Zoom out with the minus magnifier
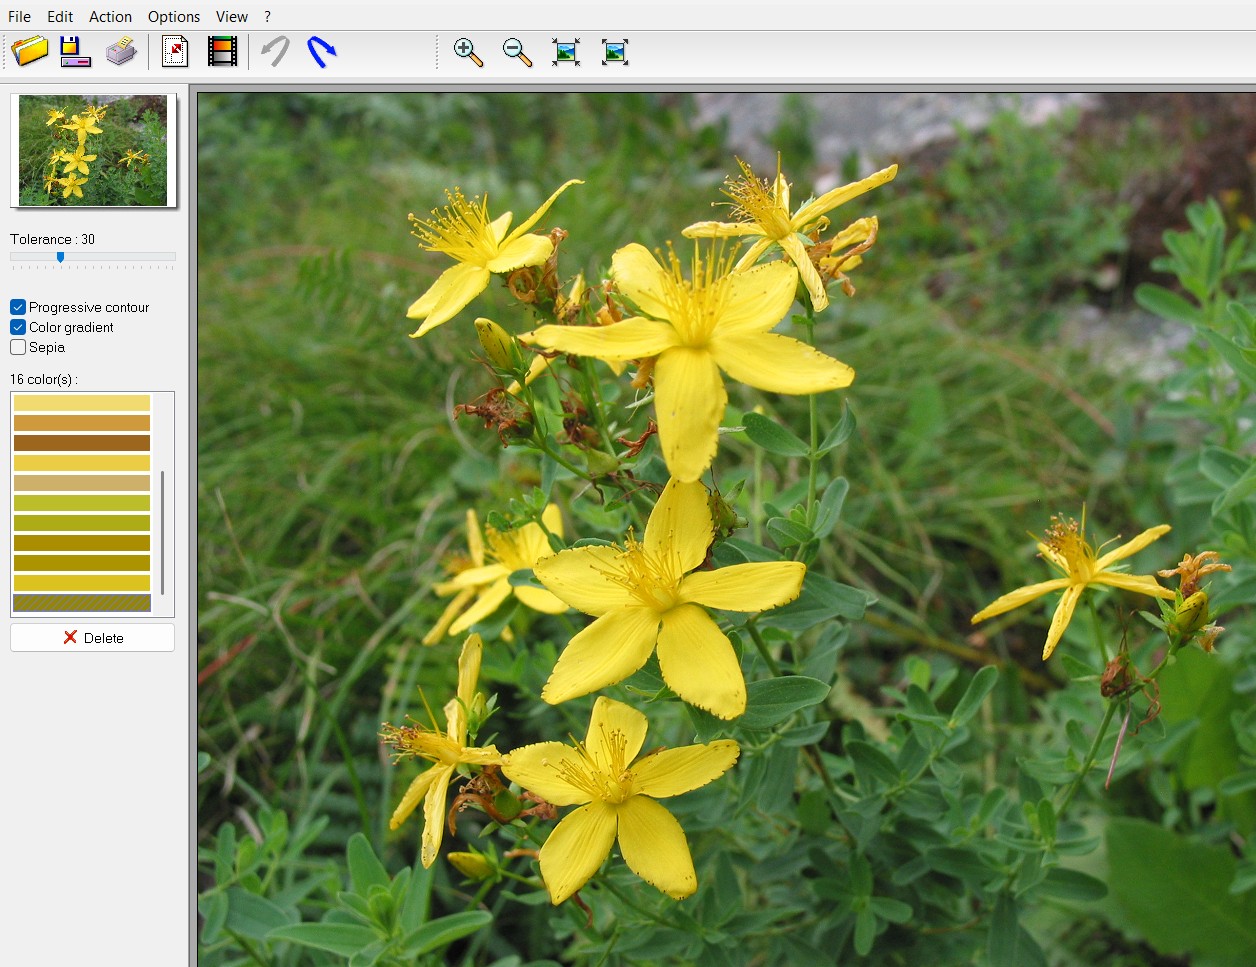Screen dimensions: 1256x967 point(517,52)
